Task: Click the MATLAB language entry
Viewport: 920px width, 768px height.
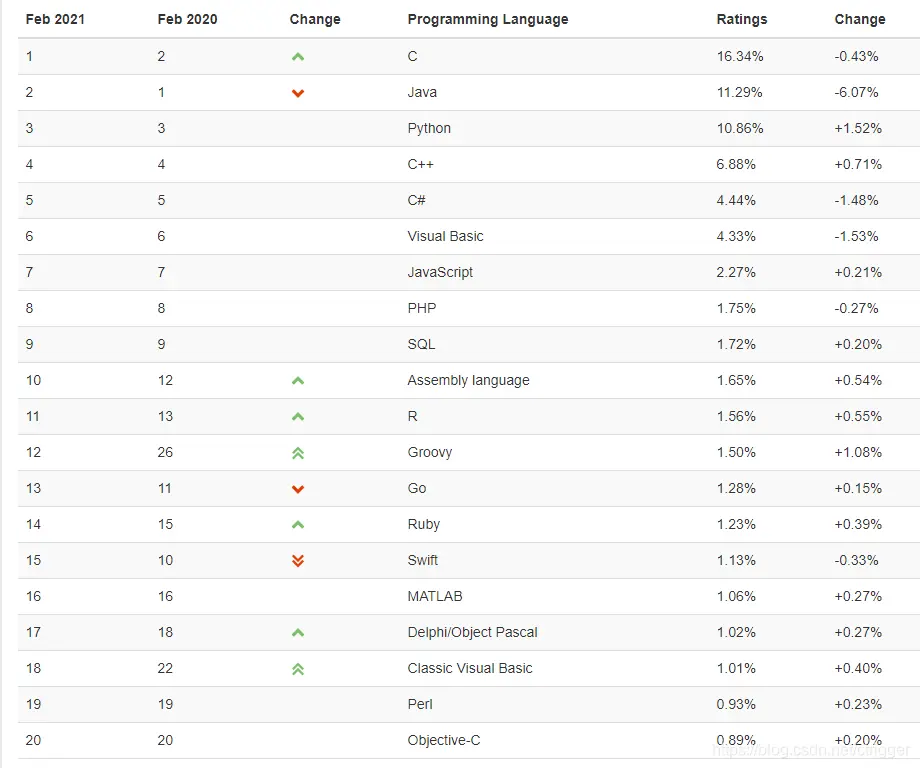Action: pyautogui.click(x=435, y=596)
